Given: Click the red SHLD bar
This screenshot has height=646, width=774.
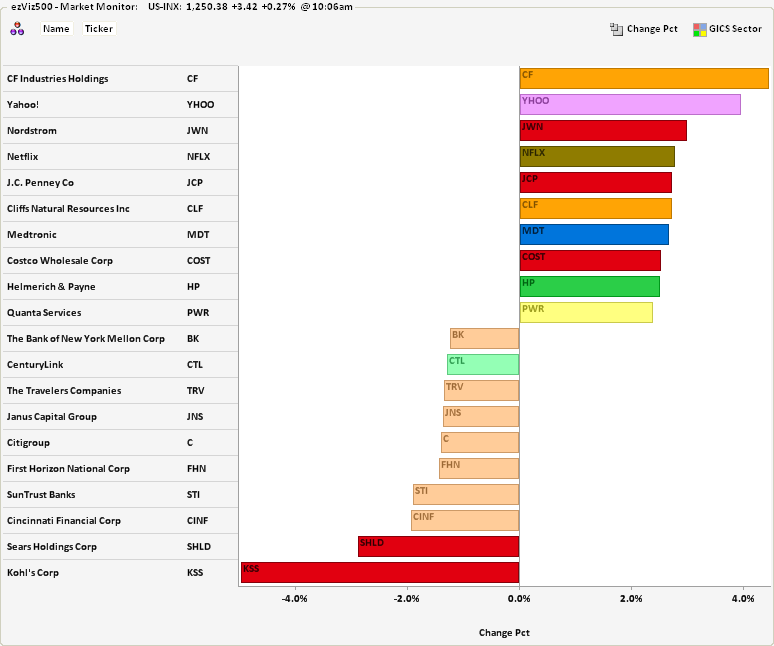Looking at the screenshot, I should (438, 546).
